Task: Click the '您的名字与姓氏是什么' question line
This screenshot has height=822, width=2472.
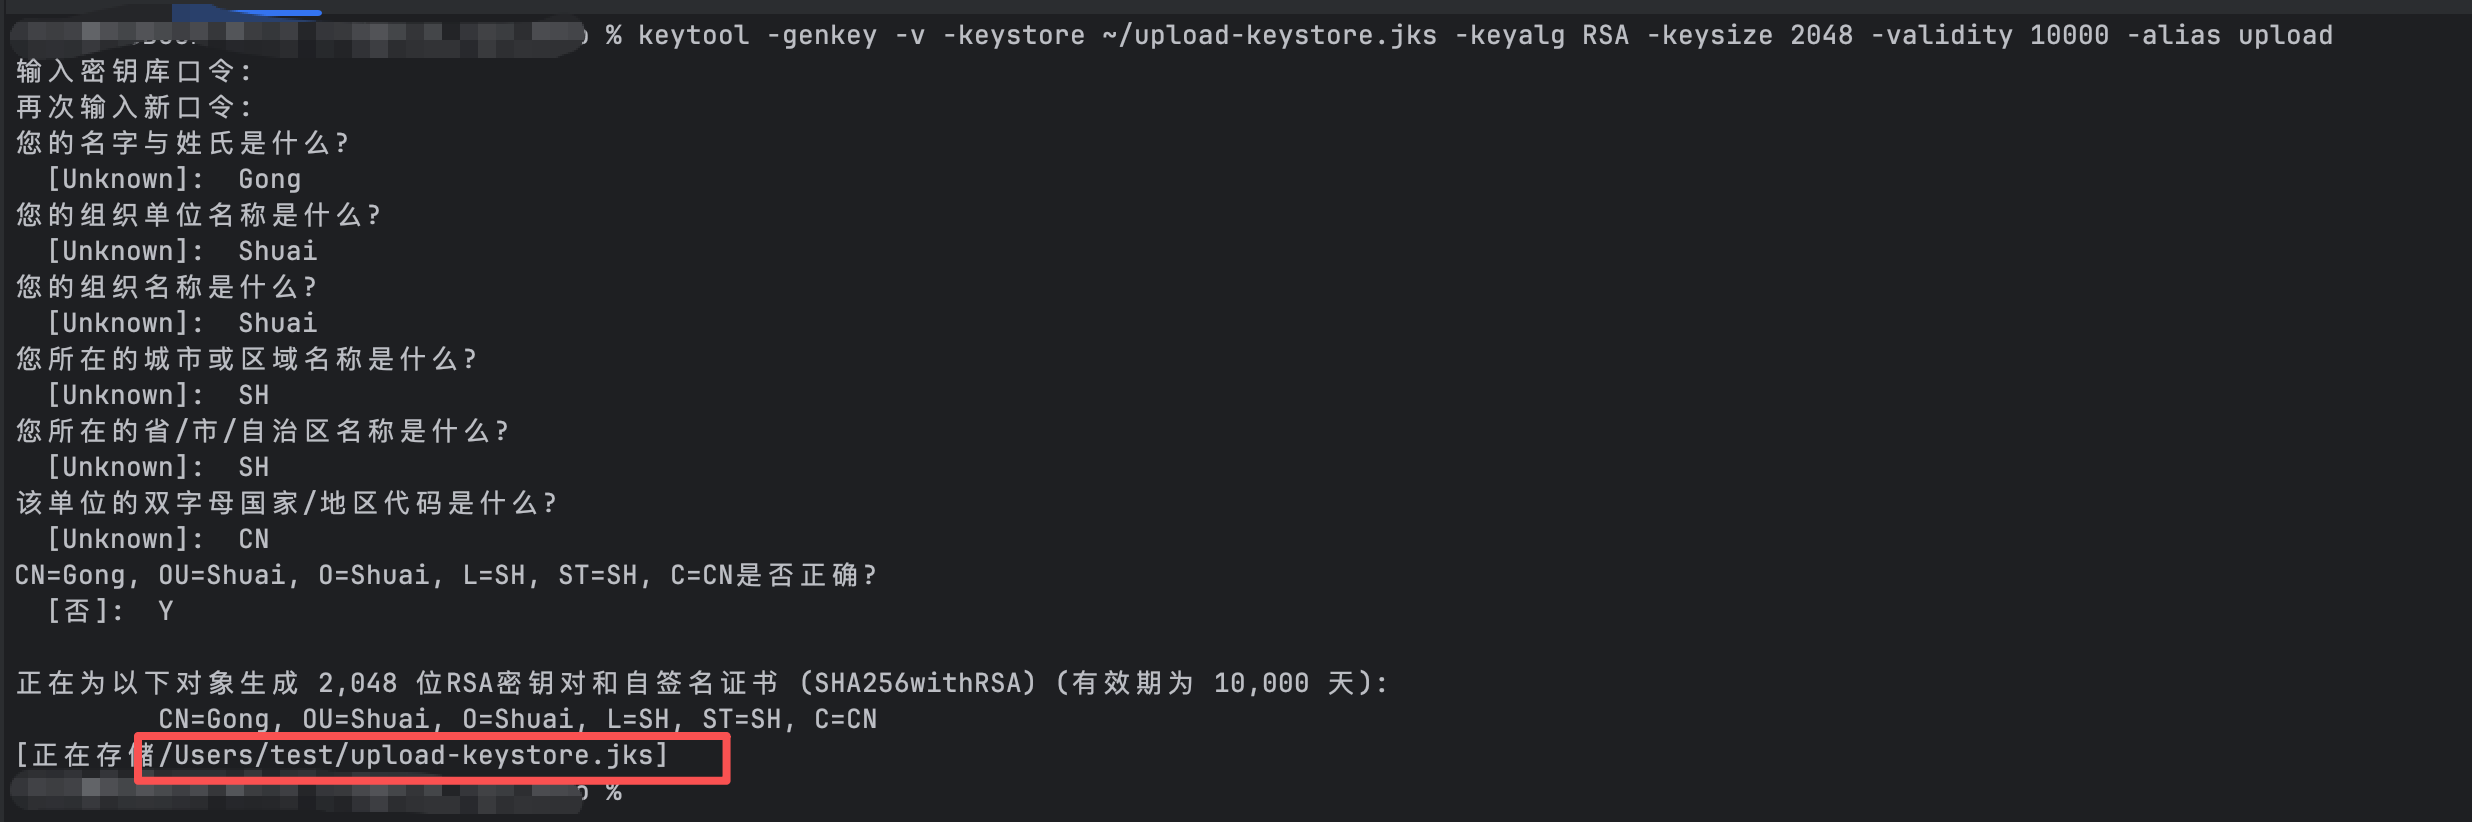Action: pos(182,143)
